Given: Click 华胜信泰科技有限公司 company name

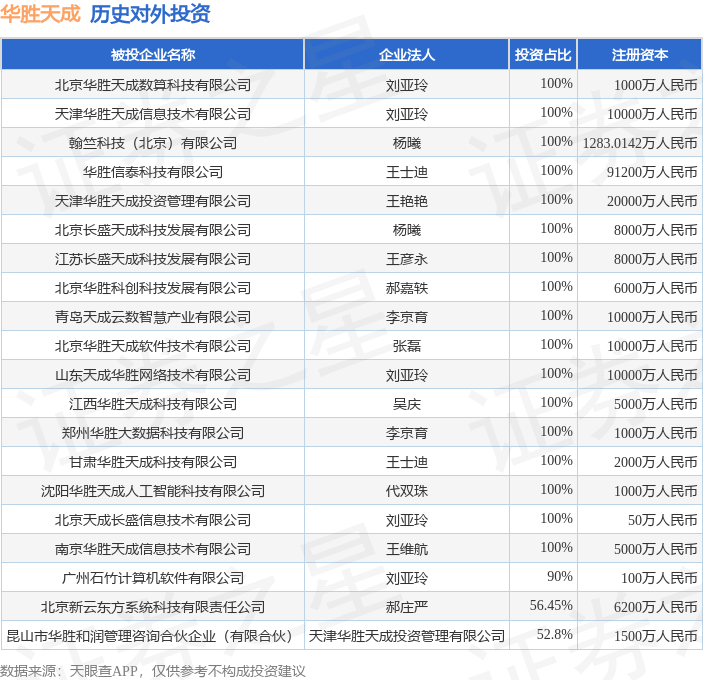Looking at the screenshot, I should (153, 172).
